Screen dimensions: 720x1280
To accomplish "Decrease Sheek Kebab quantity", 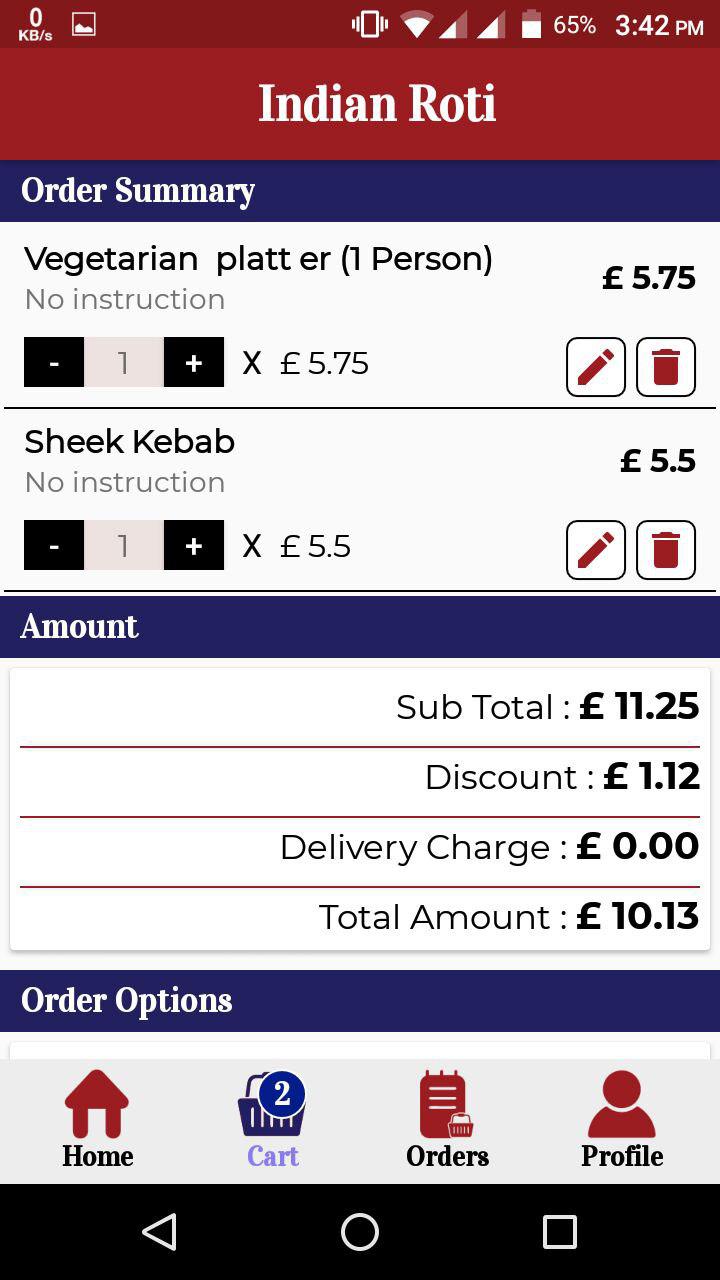I will pos(54,546).
